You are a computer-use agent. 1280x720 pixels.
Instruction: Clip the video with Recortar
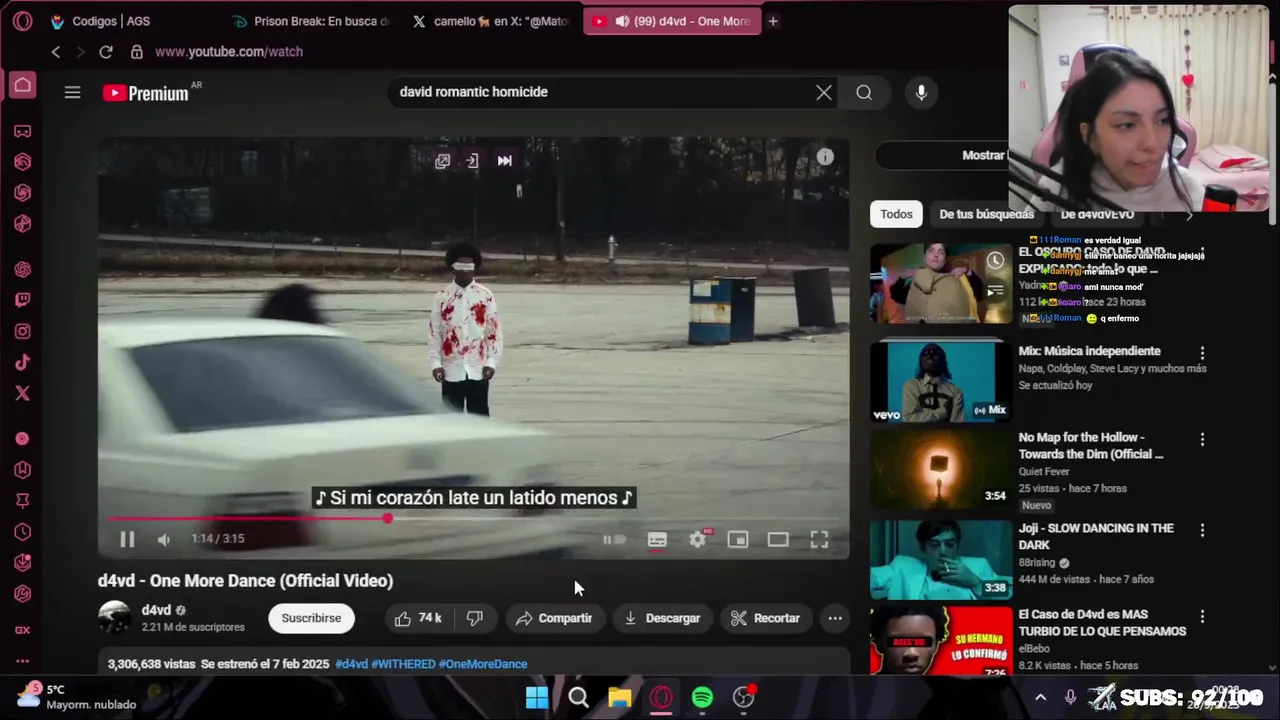tap(765, 618)
